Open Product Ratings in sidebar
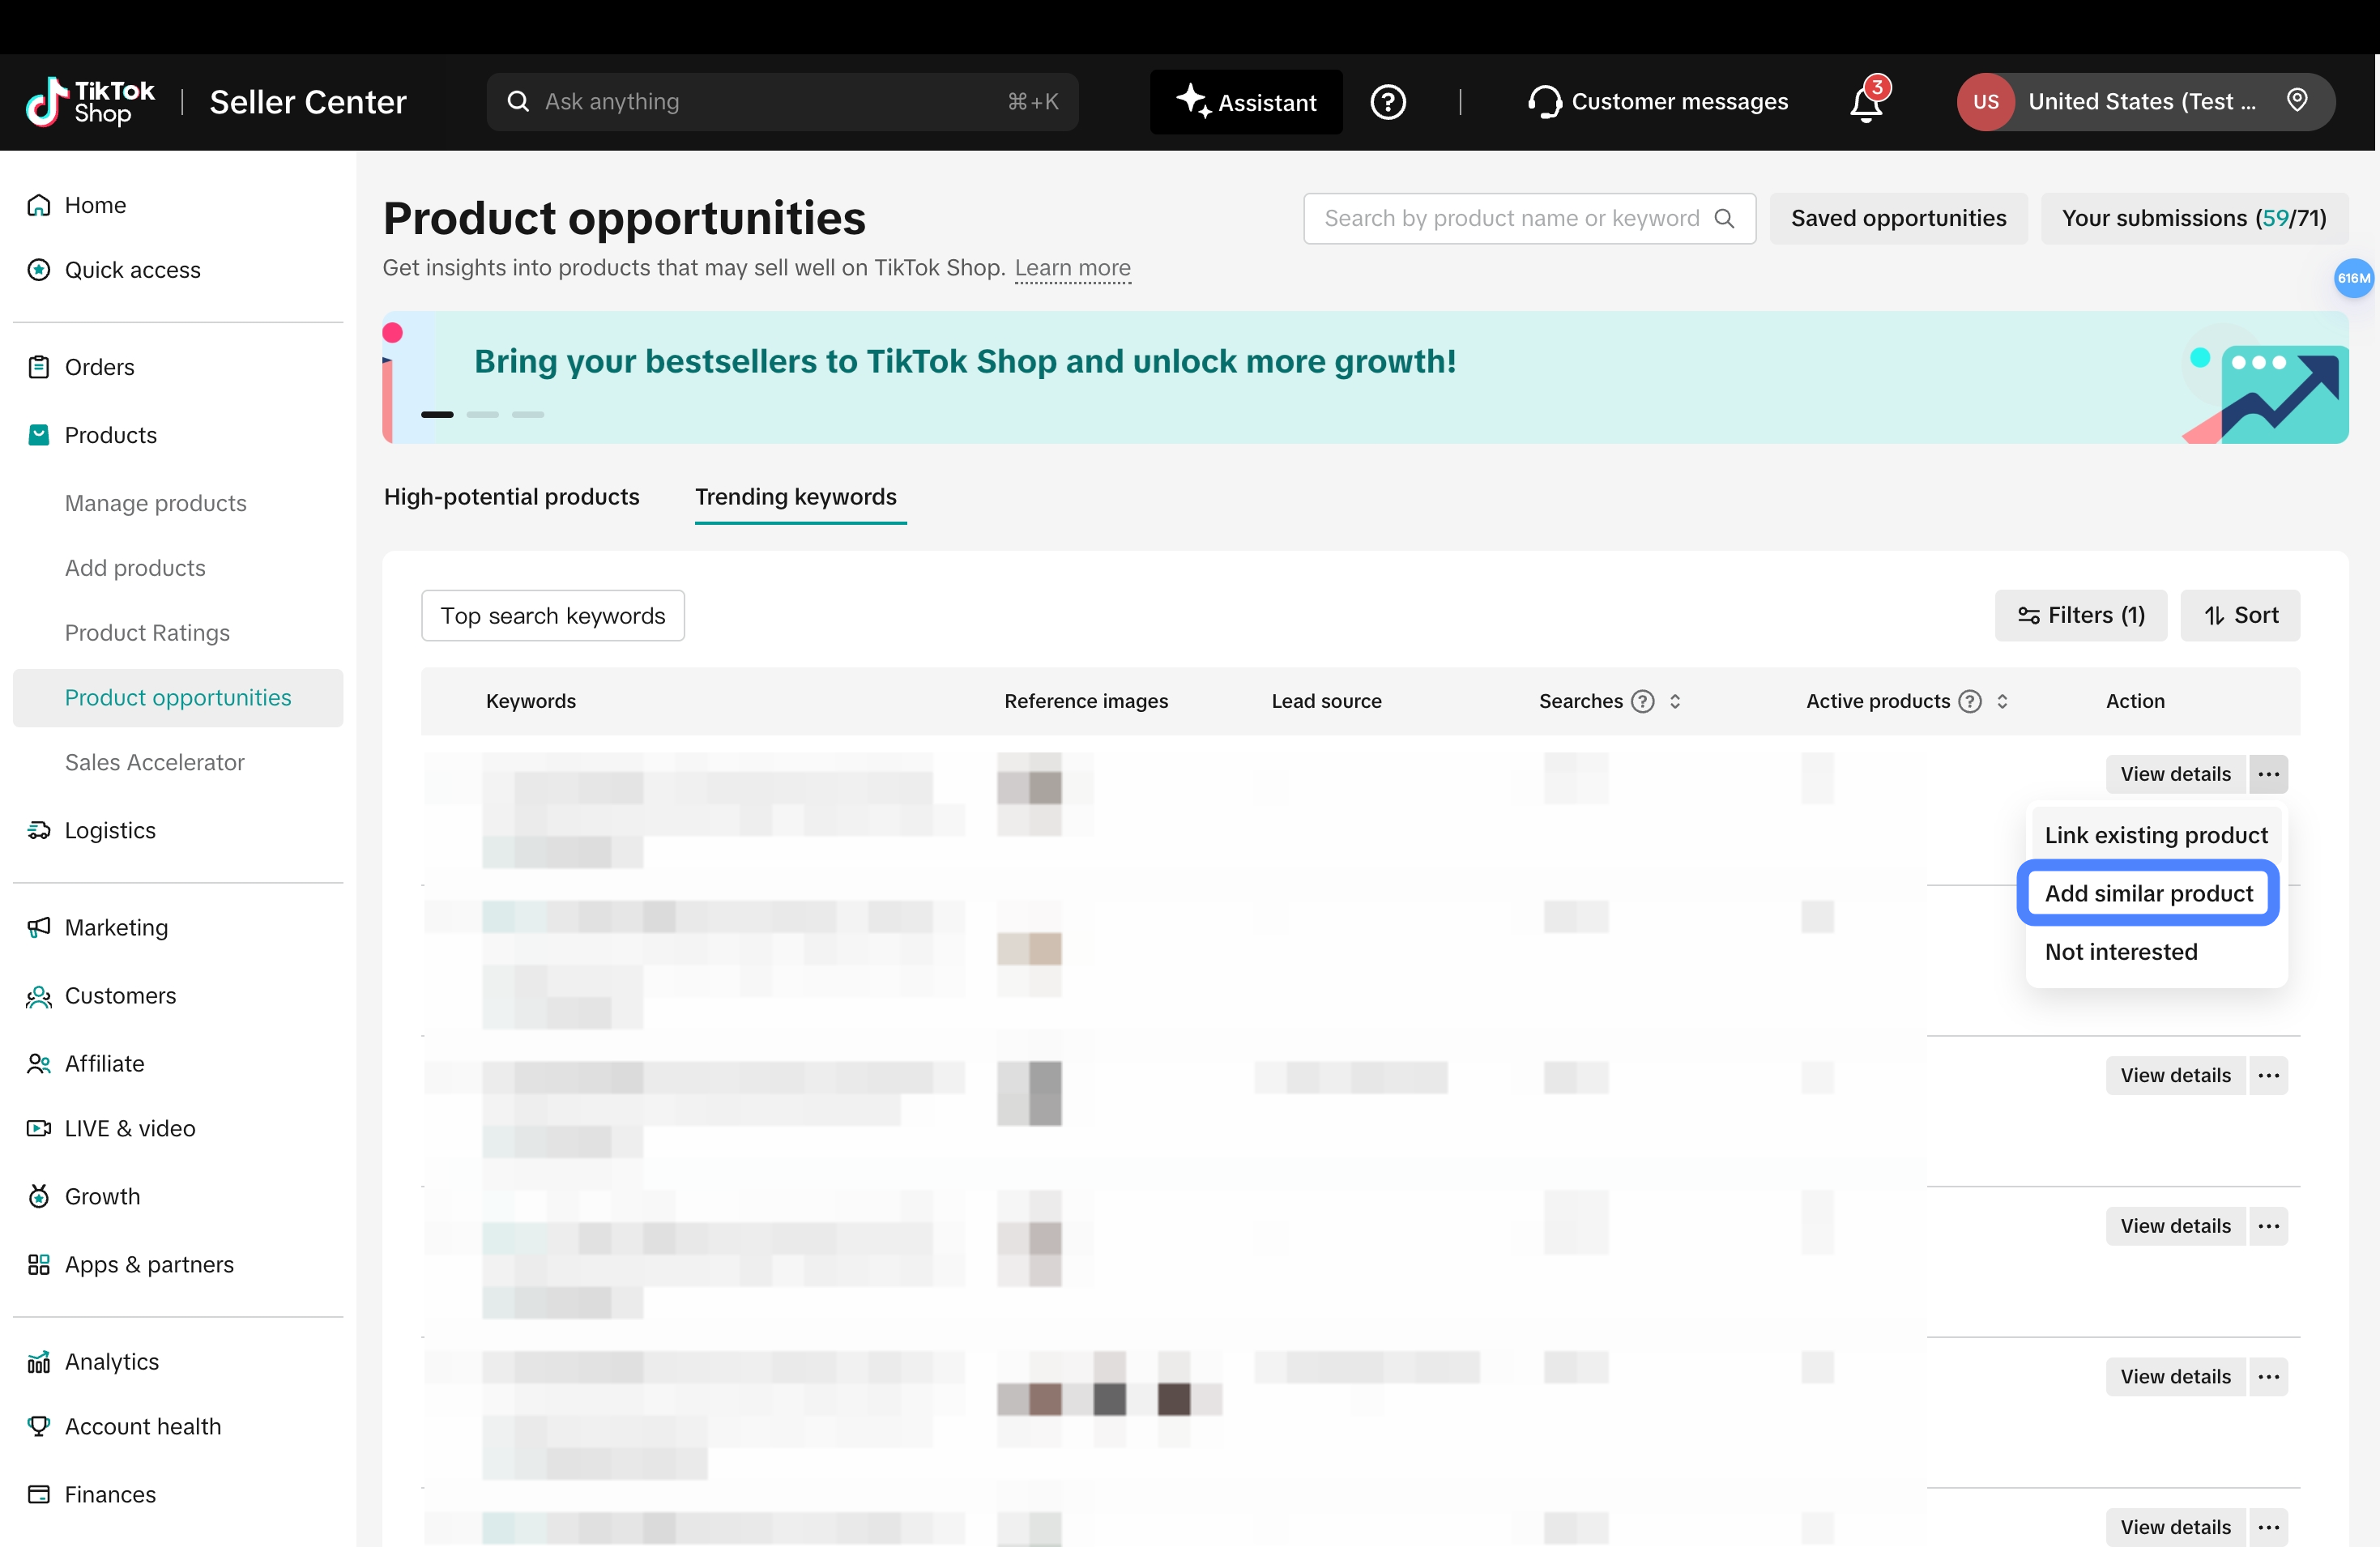This screenshot has width=2380, height=1547. (x=147, y=633)
